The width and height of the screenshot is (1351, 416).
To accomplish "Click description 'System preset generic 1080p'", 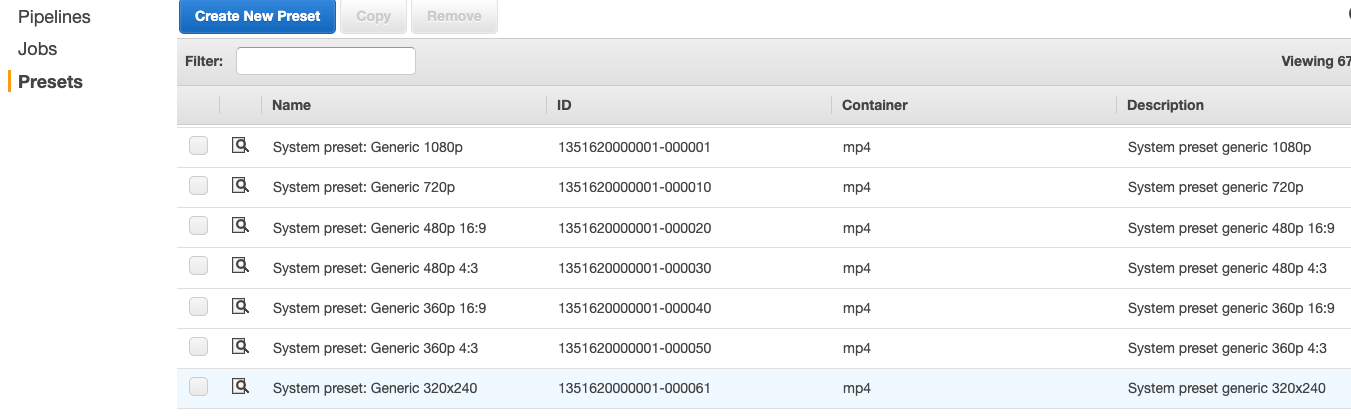I will [x=1219, y=147].
